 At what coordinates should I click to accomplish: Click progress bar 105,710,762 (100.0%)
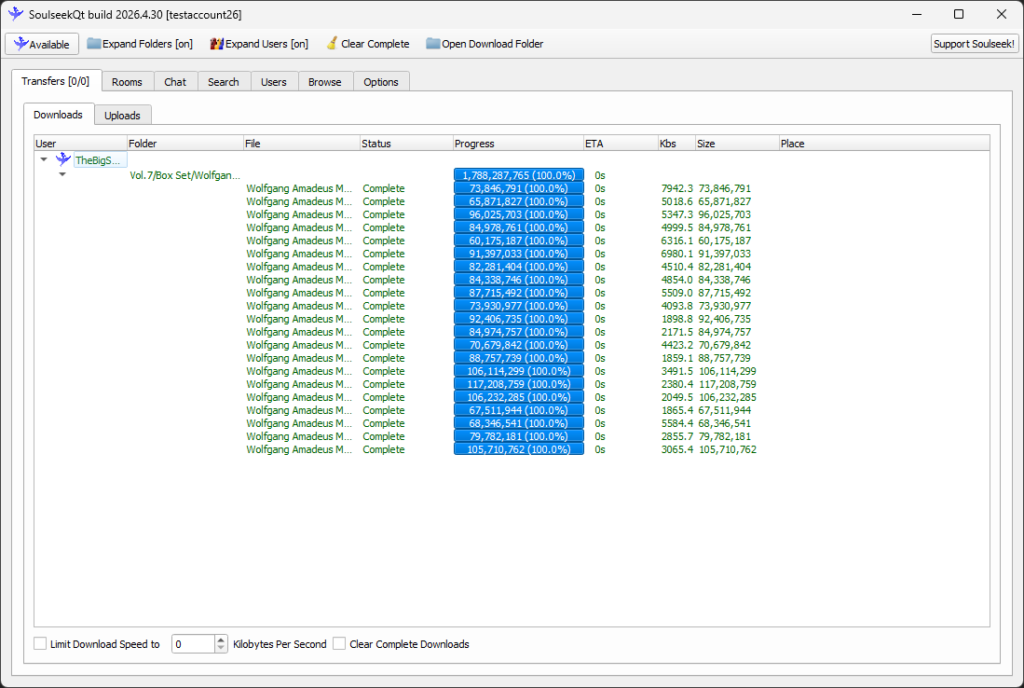pyautogui.click(x=519, y=449)
